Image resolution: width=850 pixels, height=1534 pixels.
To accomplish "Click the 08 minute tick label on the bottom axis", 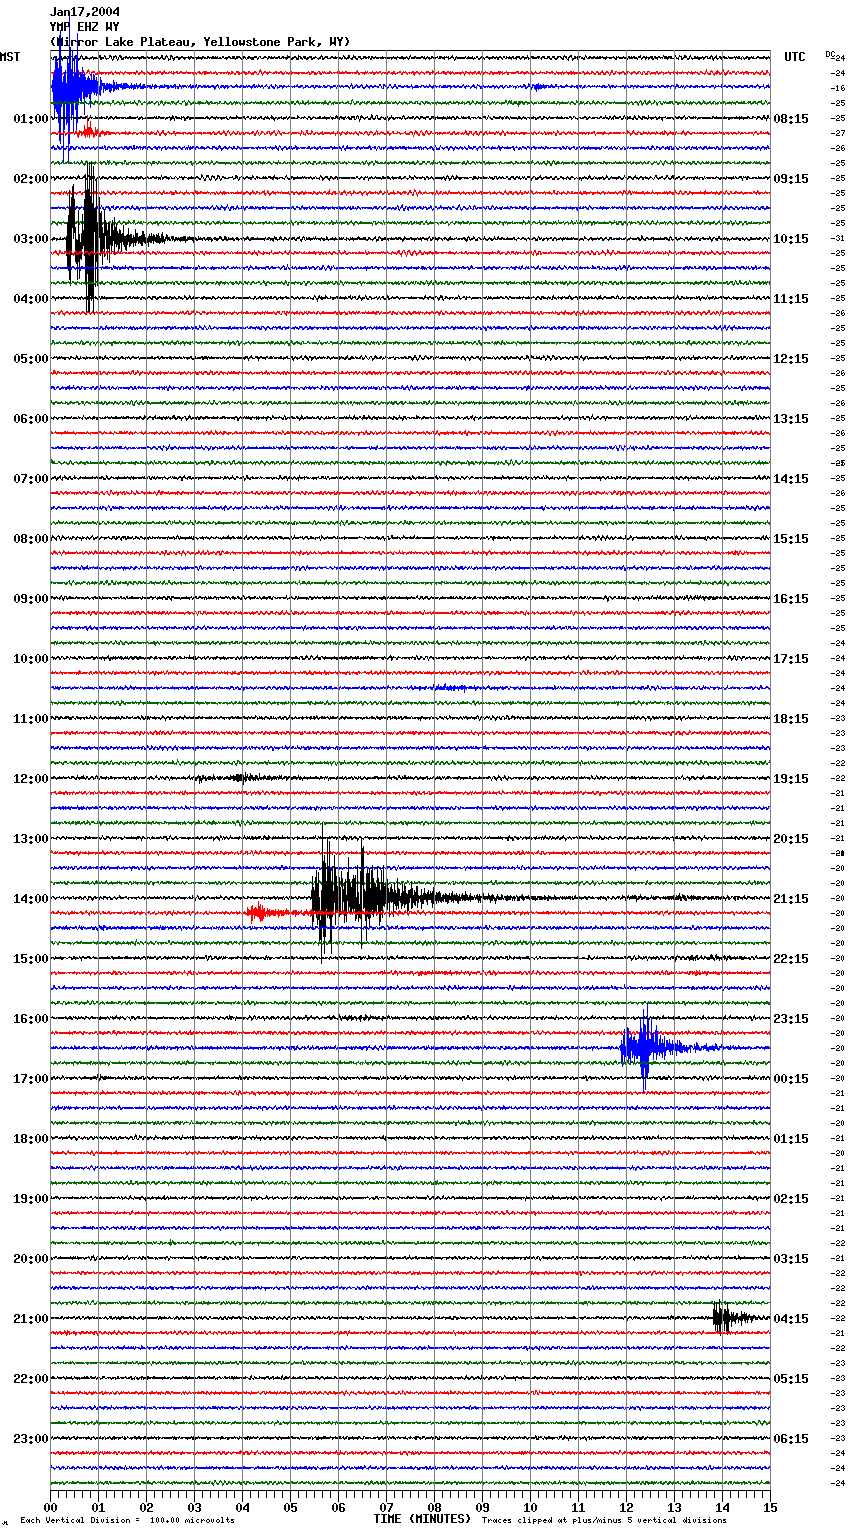I will [434, 1507].
